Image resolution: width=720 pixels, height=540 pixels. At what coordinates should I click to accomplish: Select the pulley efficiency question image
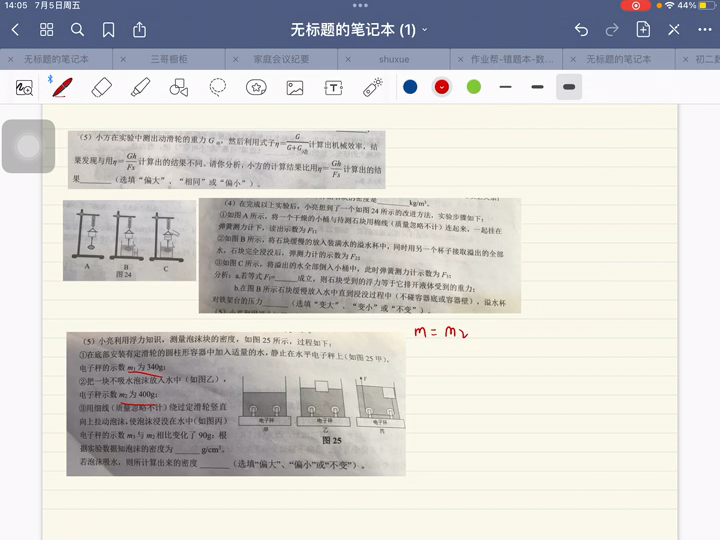click(x=226, y=159)
